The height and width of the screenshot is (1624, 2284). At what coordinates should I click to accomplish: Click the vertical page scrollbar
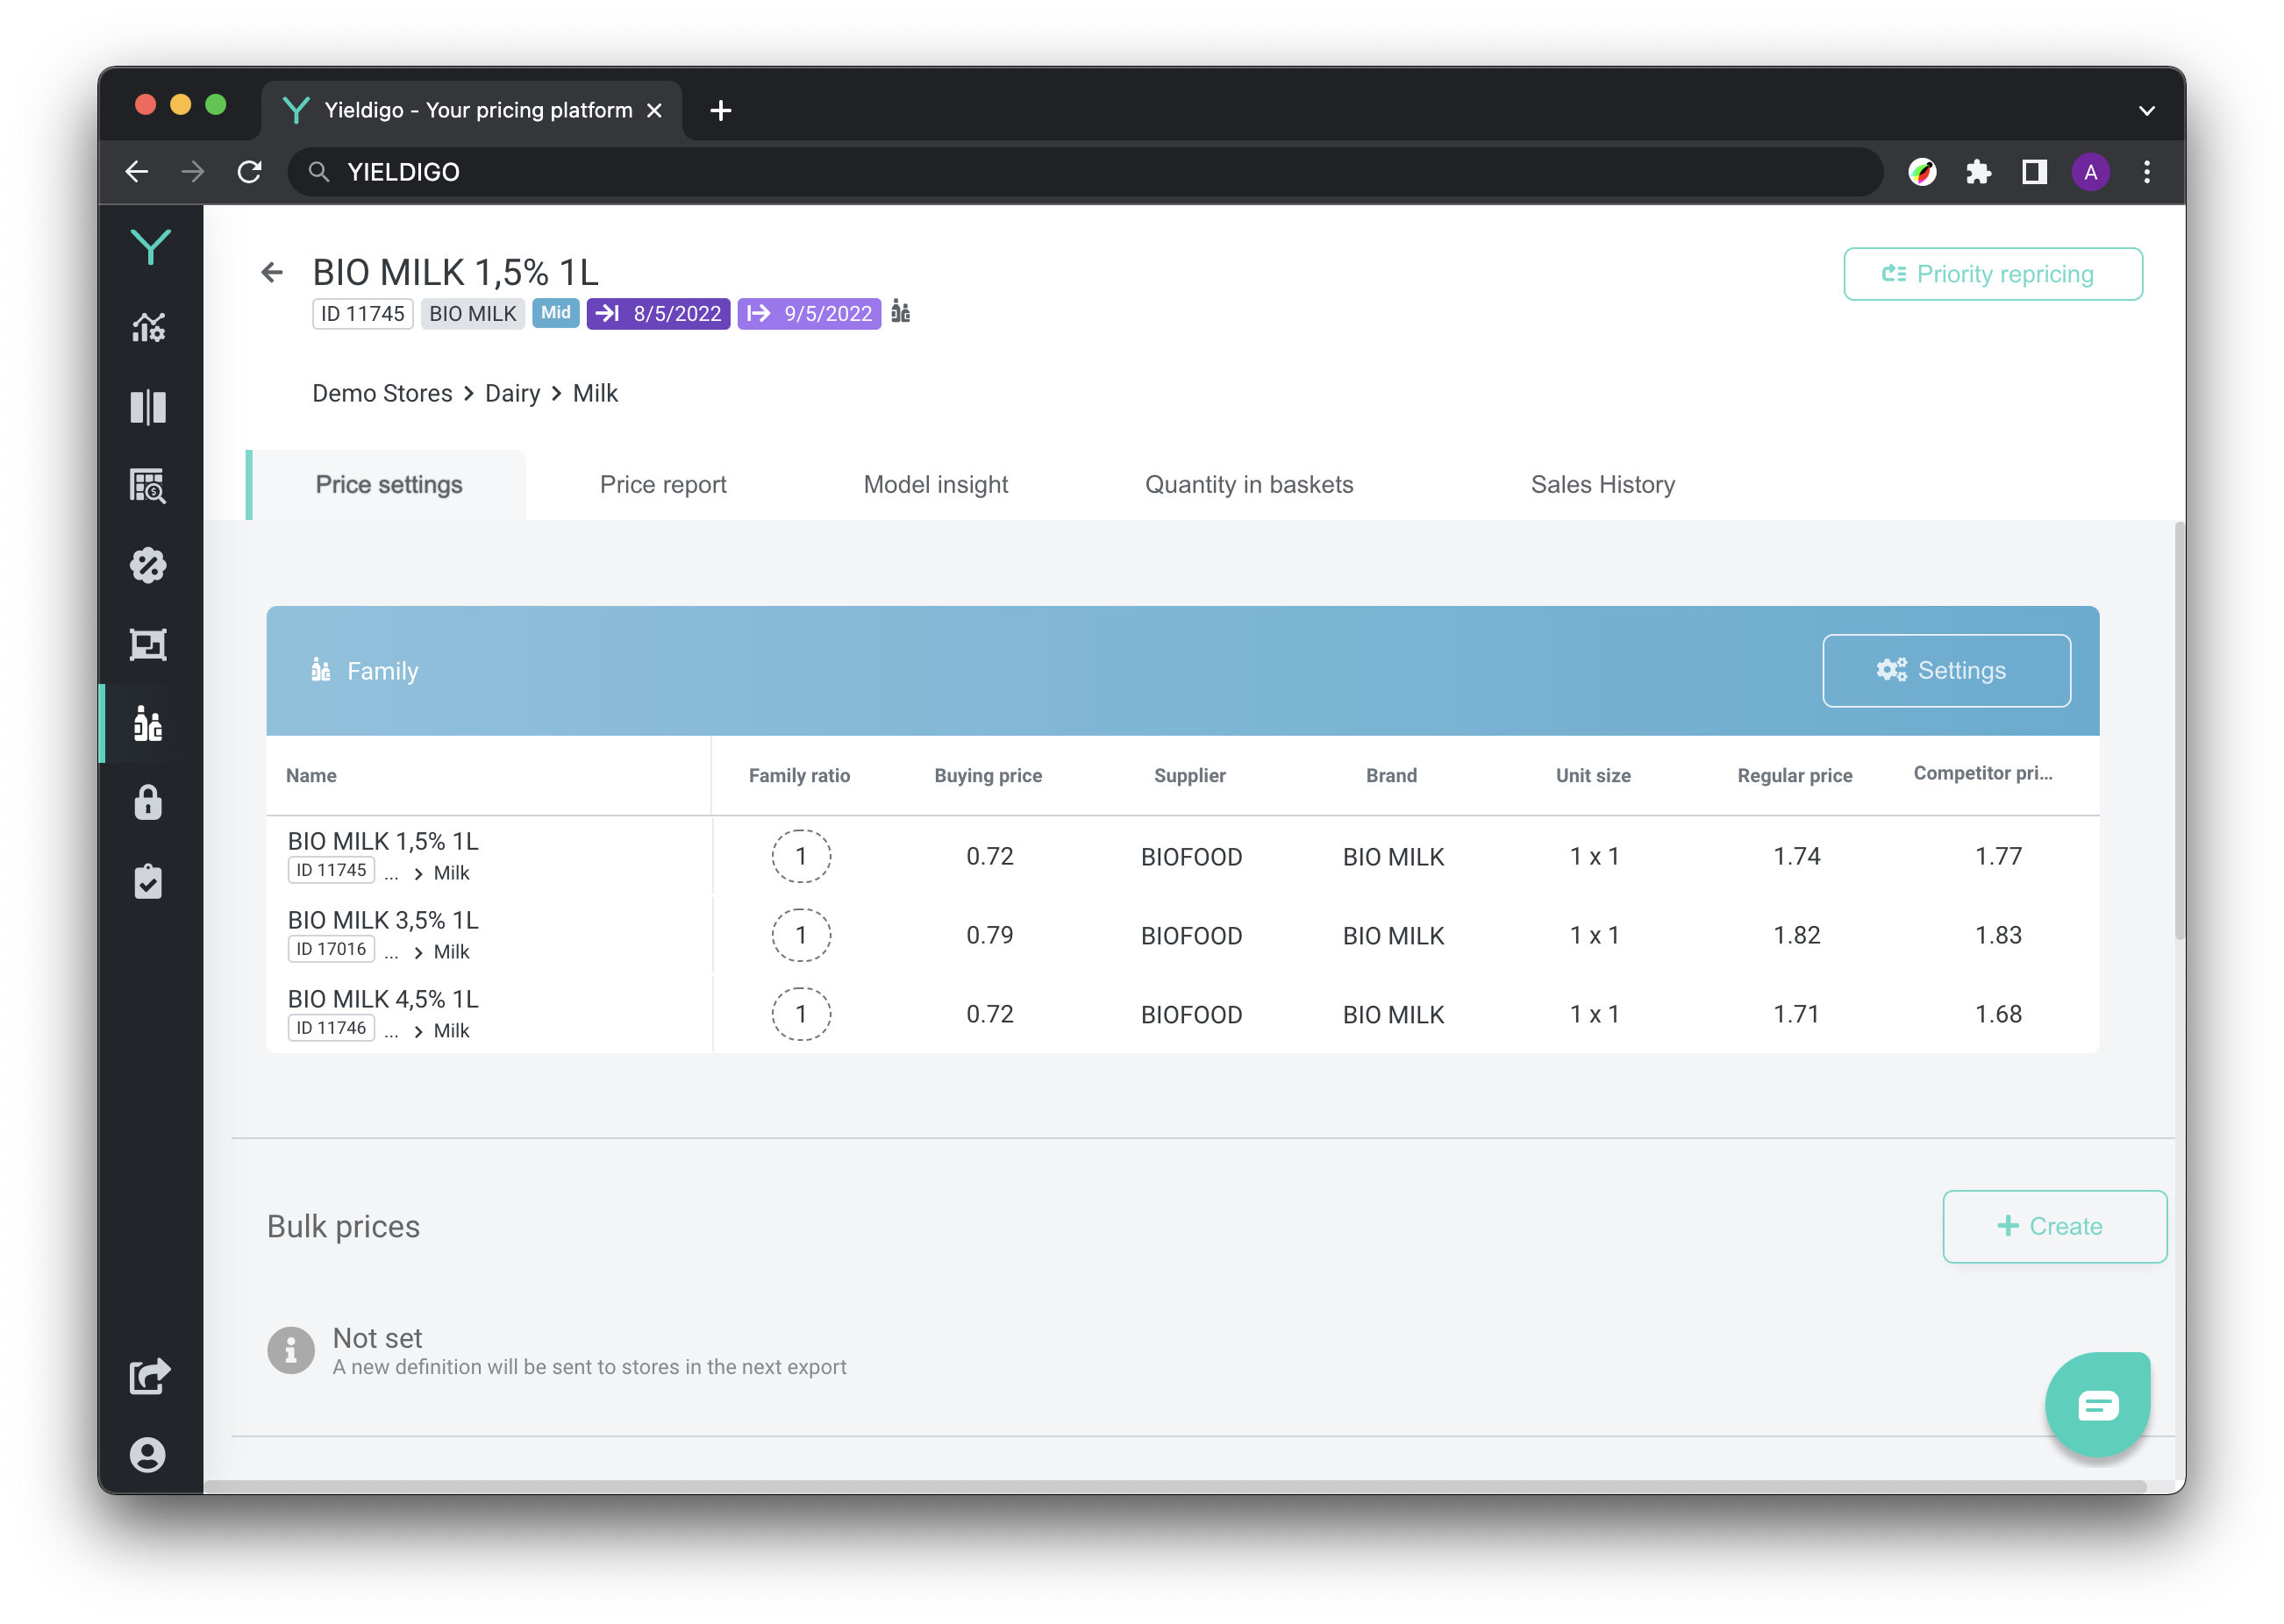pos(2179,730)
